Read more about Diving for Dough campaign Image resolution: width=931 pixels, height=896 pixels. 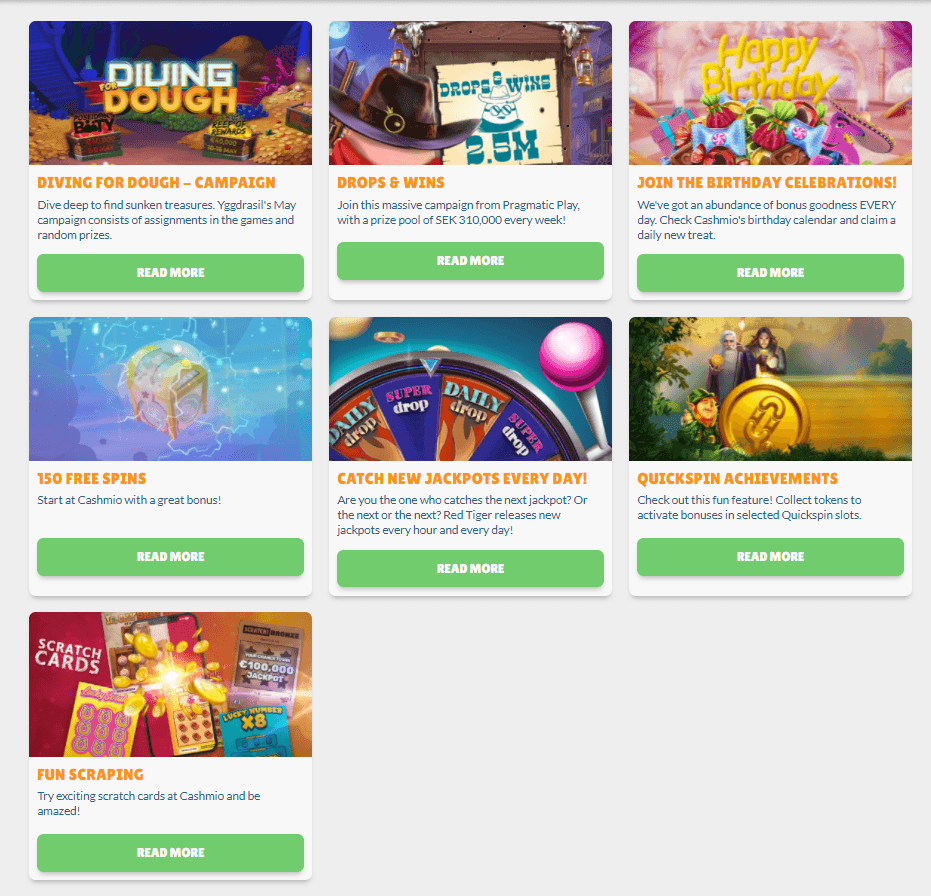(x=170, y=273)
